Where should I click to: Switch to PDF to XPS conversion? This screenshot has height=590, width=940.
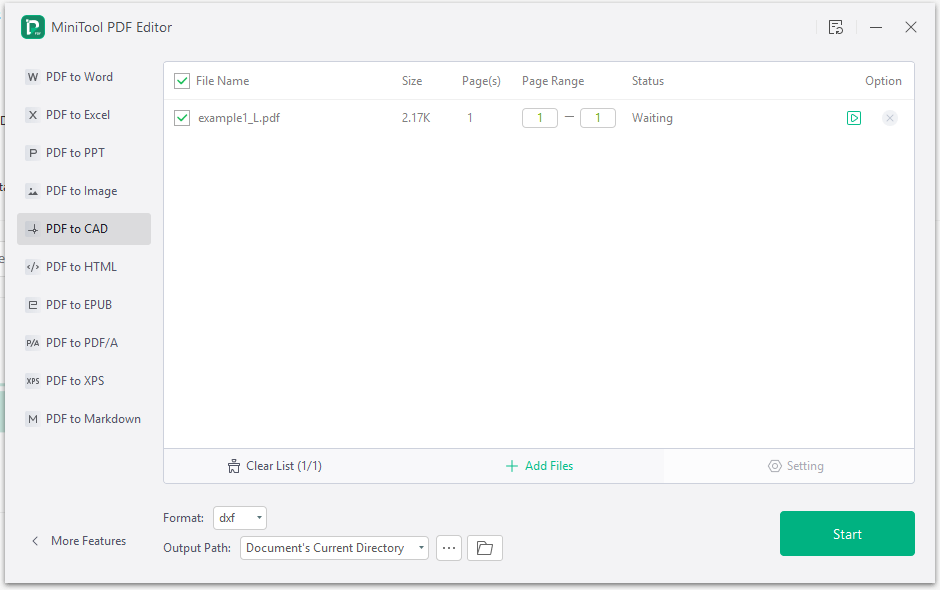point(84,381)
